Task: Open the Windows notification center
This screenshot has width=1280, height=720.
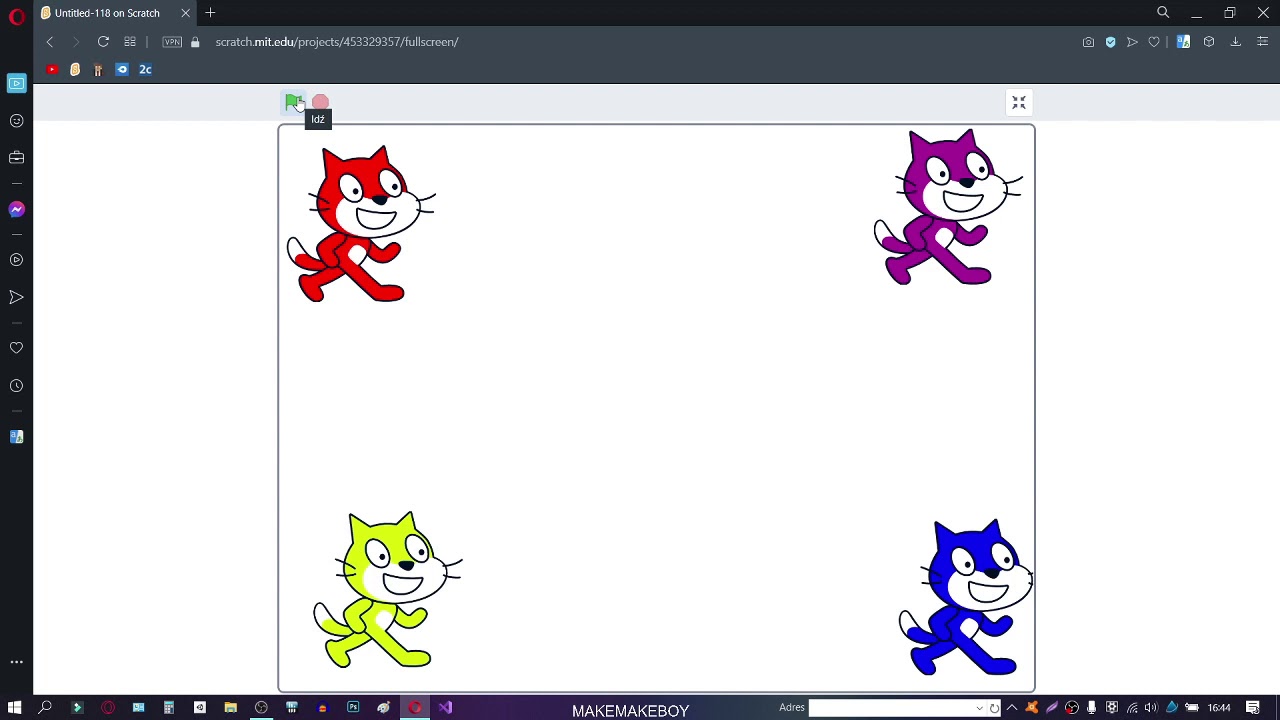Action: tap(1253, 708)
